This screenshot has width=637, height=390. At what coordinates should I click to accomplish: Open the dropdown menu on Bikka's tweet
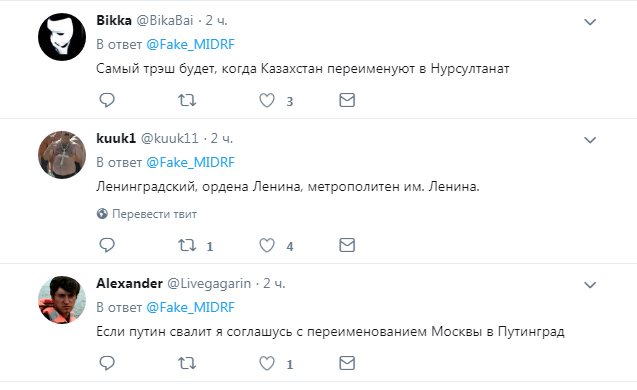tap(590, 22)
